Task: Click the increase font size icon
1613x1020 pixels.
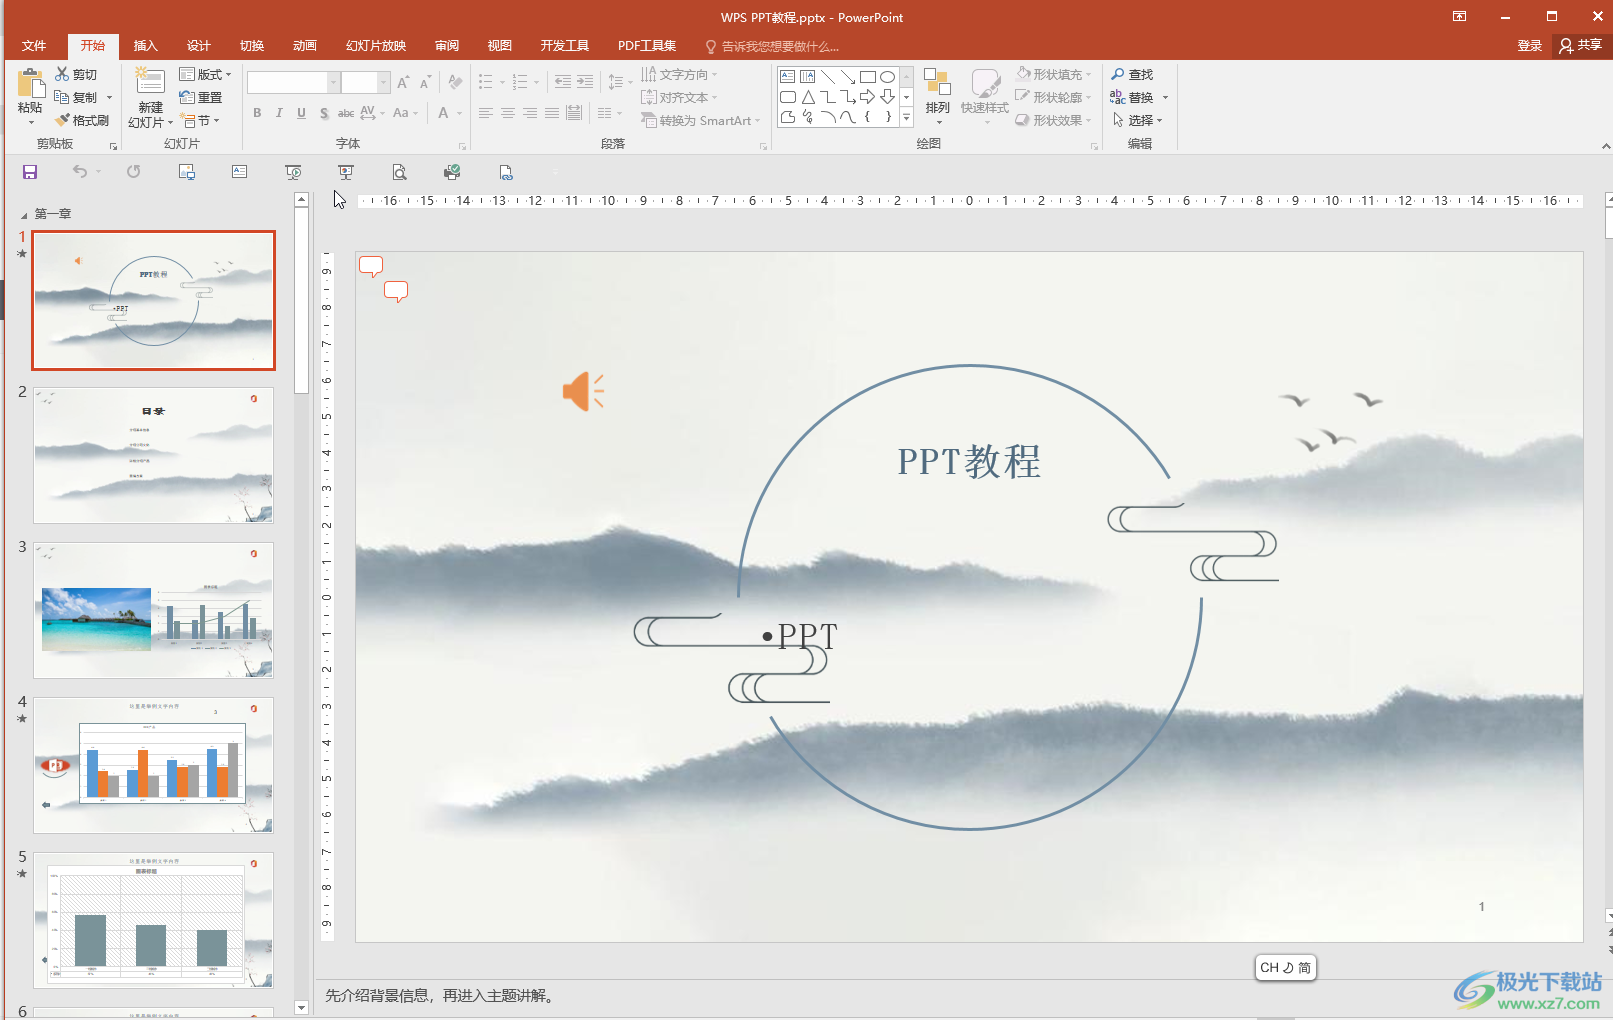Action: (x=403, y=82)
